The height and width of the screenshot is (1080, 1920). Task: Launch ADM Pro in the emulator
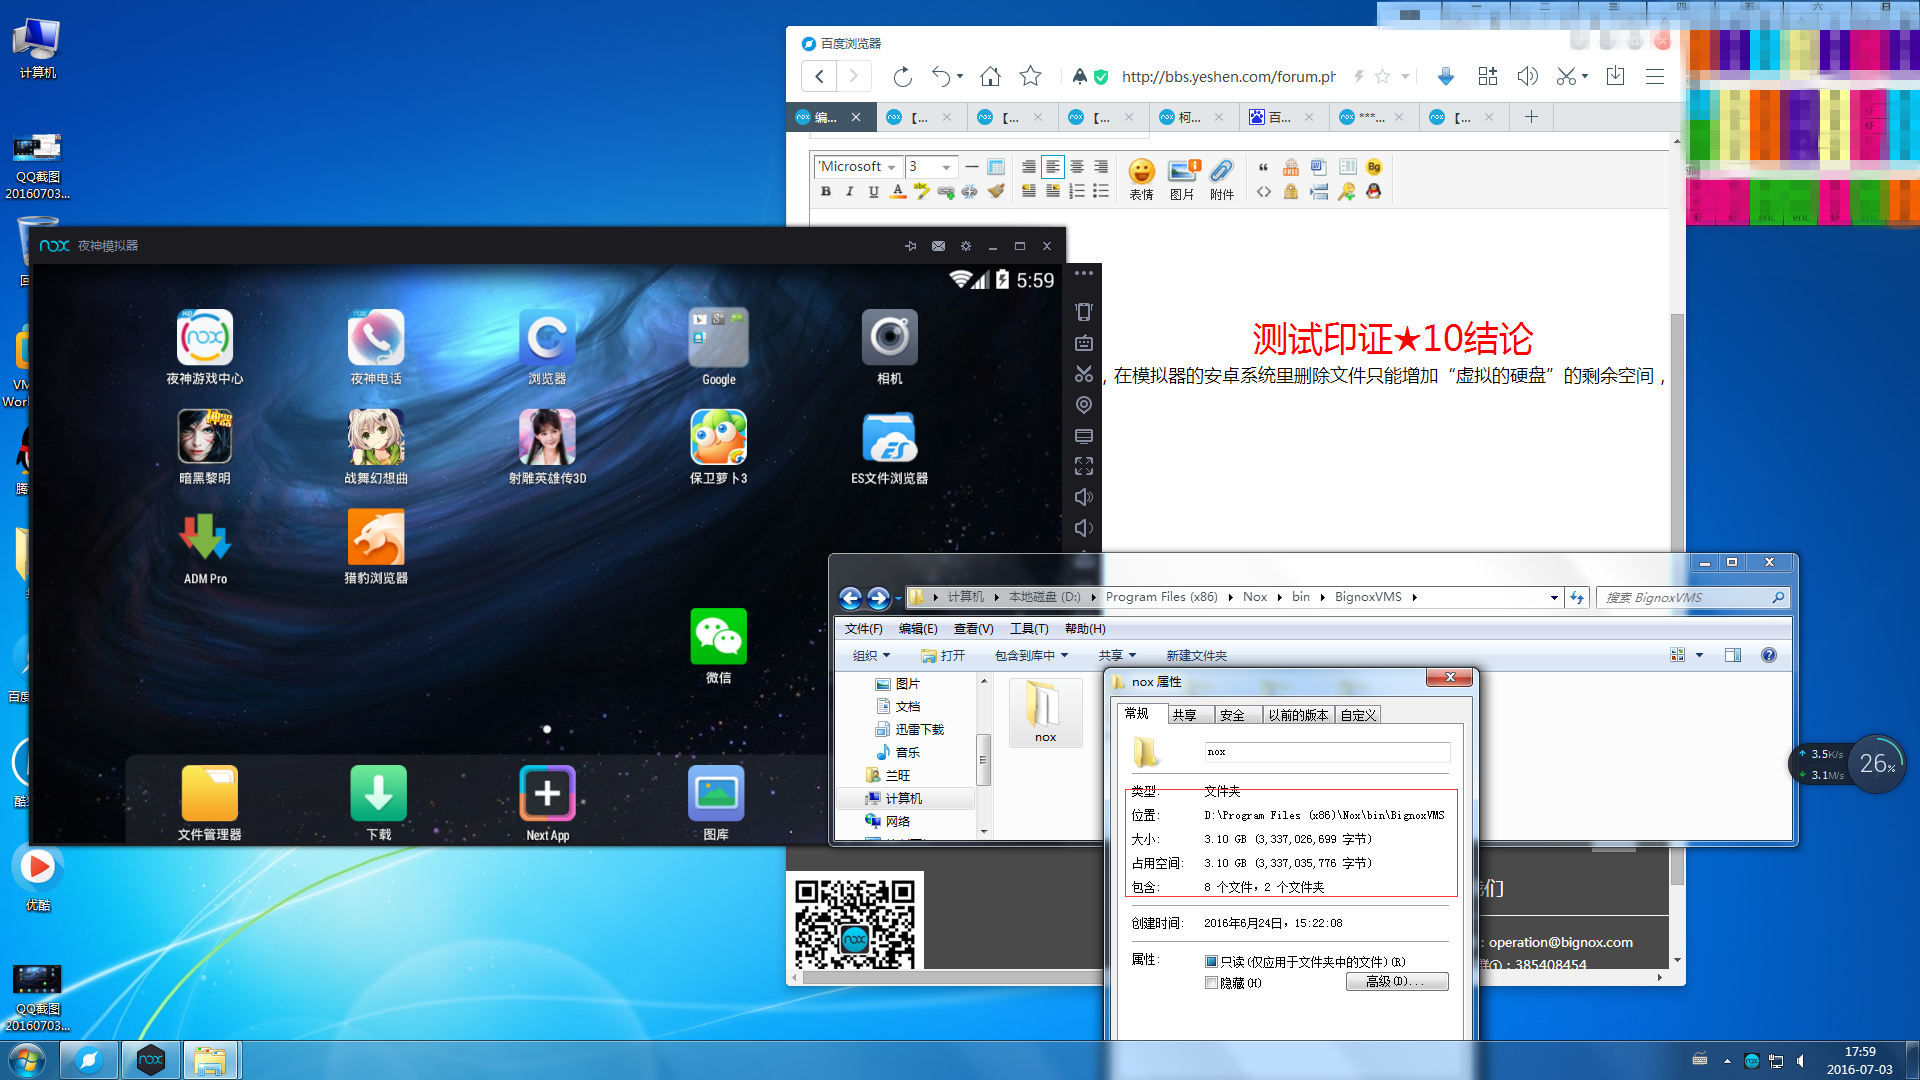(205, 547)
